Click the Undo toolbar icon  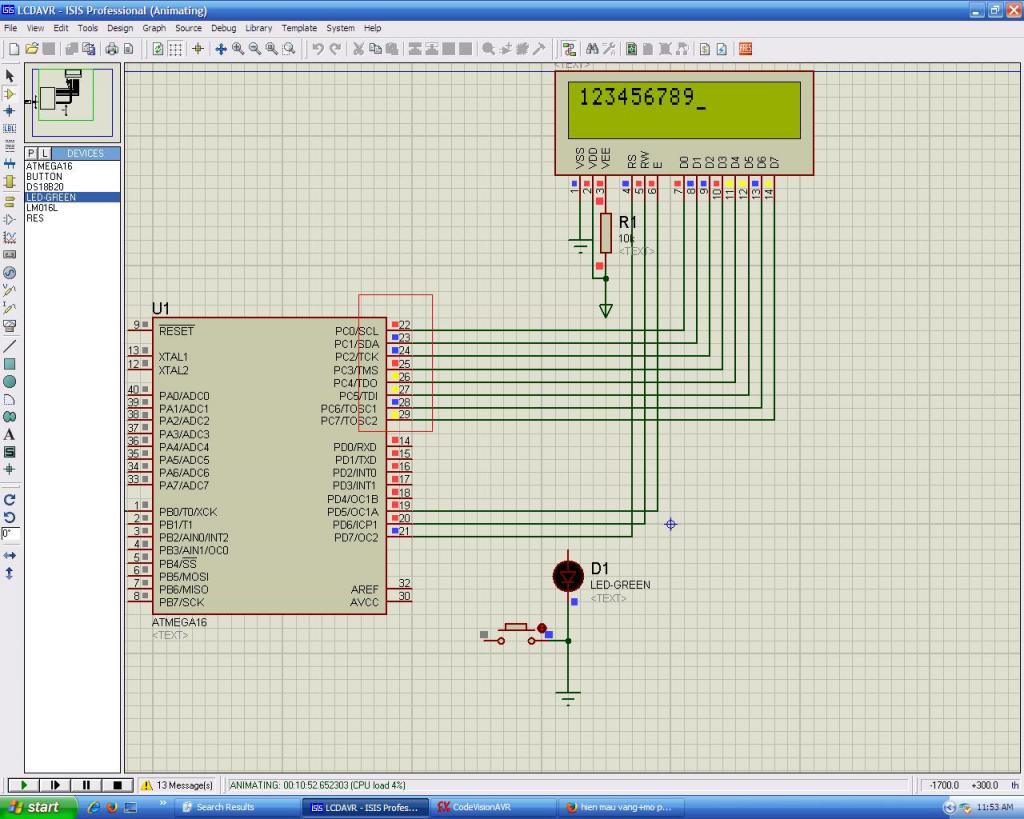click(317, 48)
